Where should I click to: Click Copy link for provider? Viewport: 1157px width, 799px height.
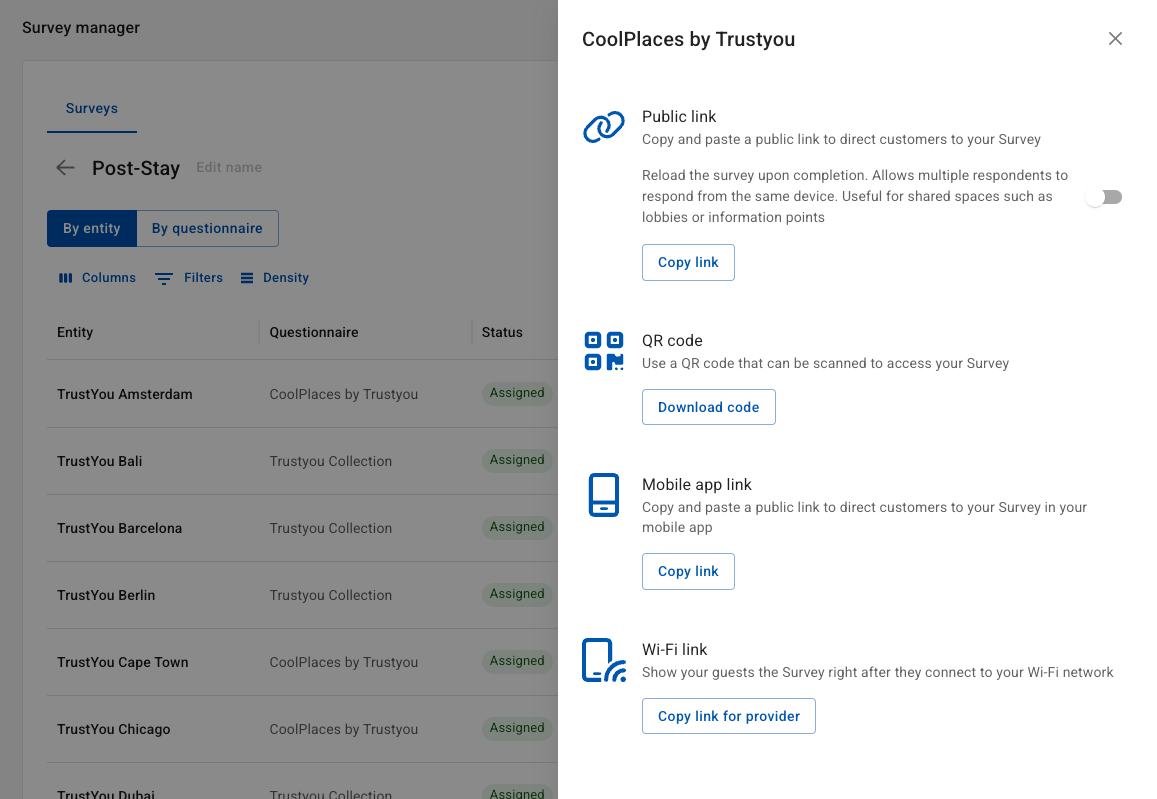(x=728, y=716)
